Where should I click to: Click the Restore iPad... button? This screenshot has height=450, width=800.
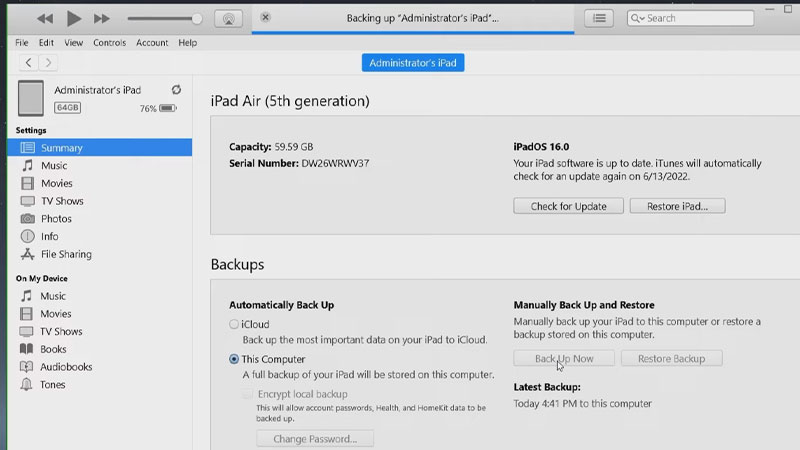tap(677, 206)
